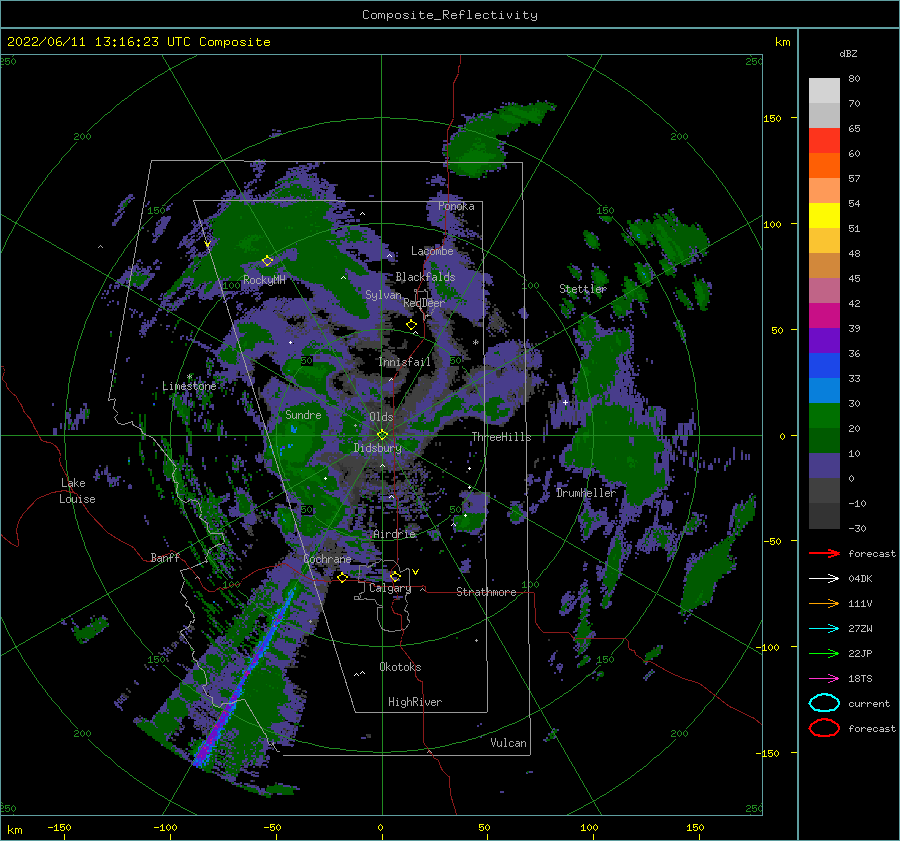Click the red forecast oval icon
The image size is (900, 841).
tap(824, 728)
